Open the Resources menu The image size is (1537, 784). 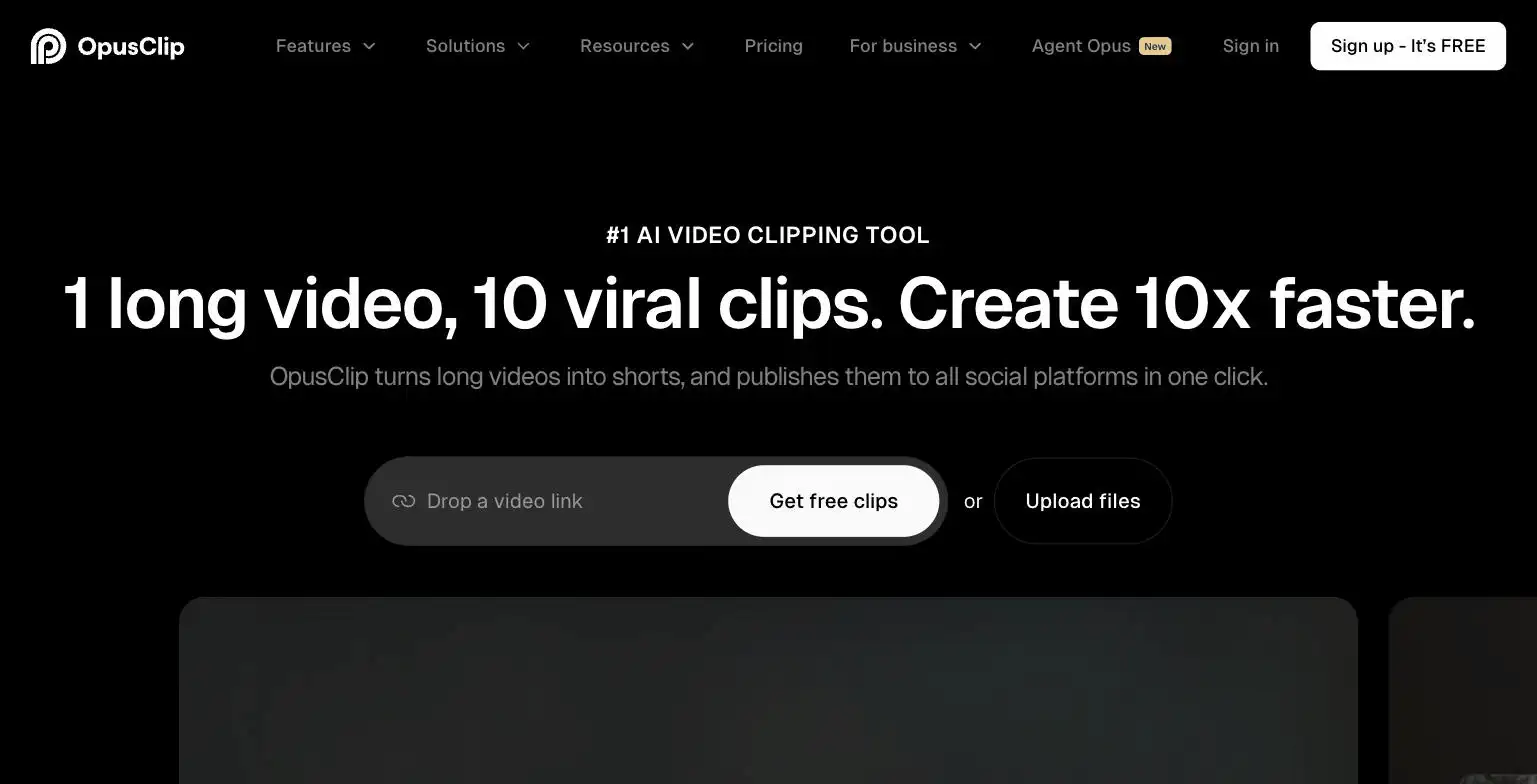[637, 46]
